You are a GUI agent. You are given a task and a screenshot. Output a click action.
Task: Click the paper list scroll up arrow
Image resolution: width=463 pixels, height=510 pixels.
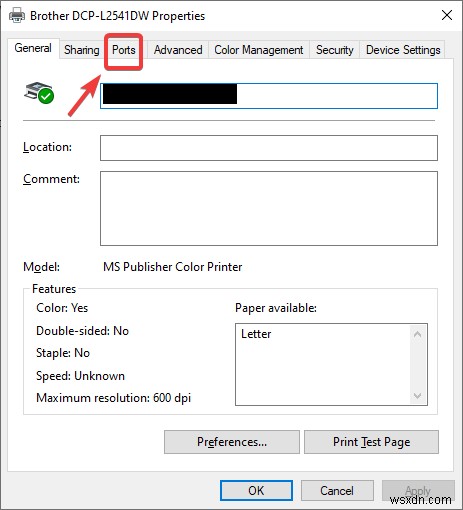pyautogui.click(x=417, y=334)
